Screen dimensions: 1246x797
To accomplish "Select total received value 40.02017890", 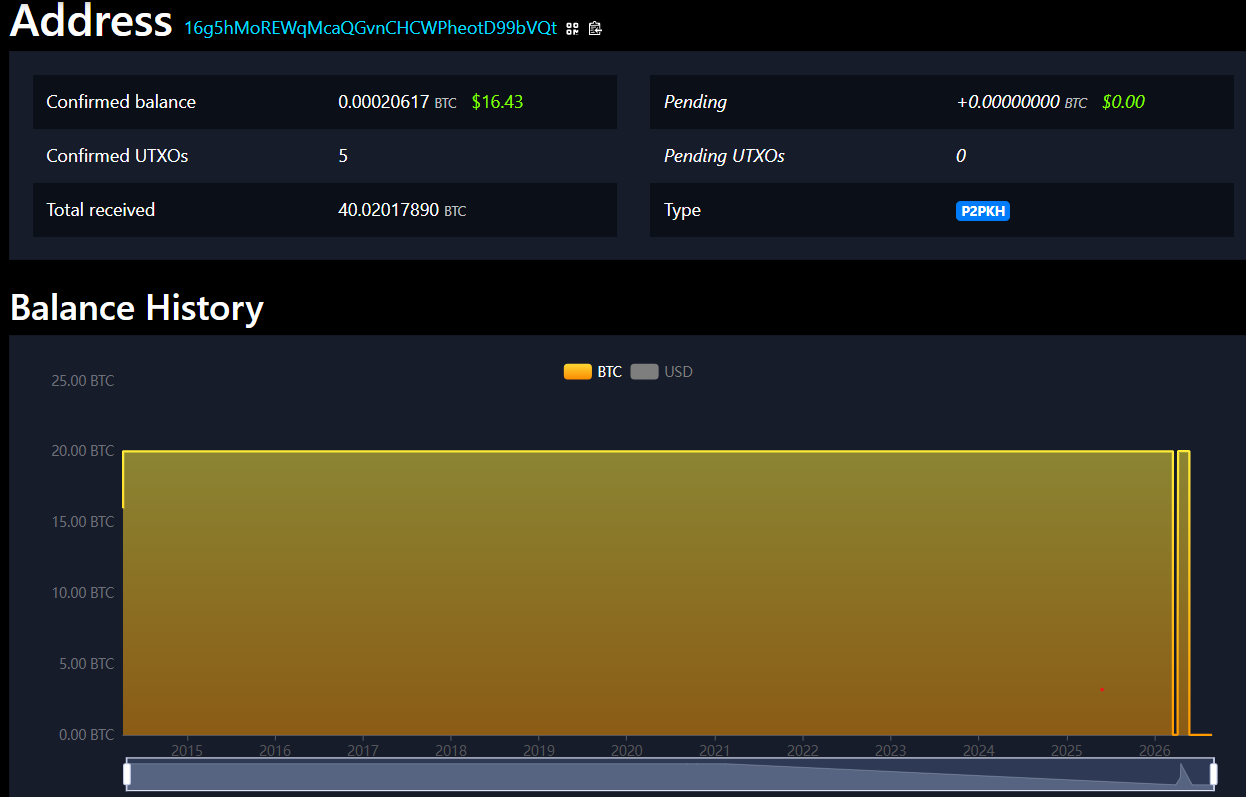I will [388, 210].
